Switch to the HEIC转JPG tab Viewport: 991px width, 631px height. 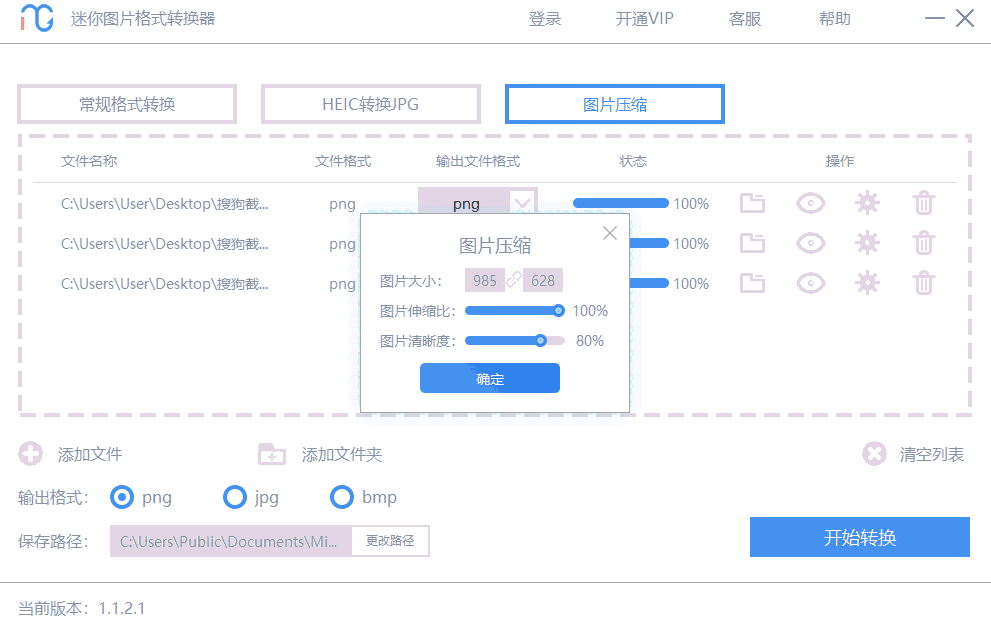pyautogui.click(x=370, y=103)
